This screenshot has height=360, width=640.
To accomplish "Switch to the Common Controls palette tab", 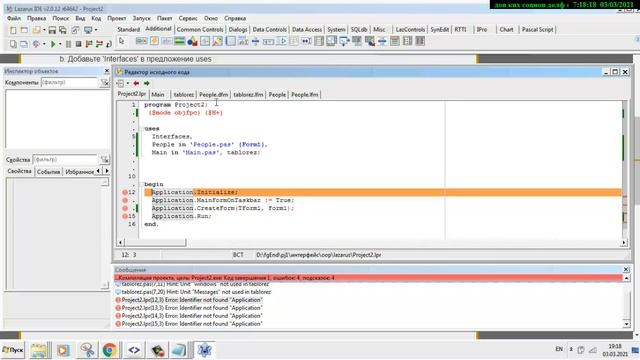I will [x=200, y=29].
